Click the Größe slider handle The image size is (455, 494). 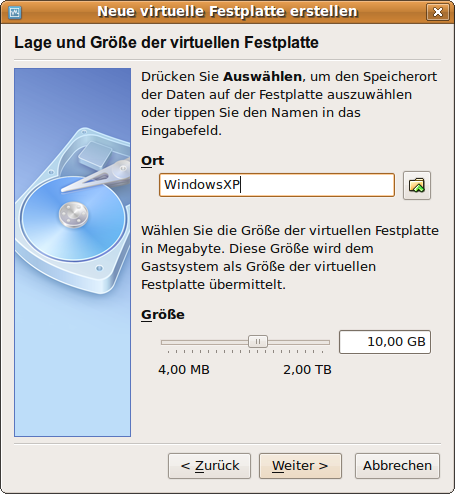tap(258, 342)
